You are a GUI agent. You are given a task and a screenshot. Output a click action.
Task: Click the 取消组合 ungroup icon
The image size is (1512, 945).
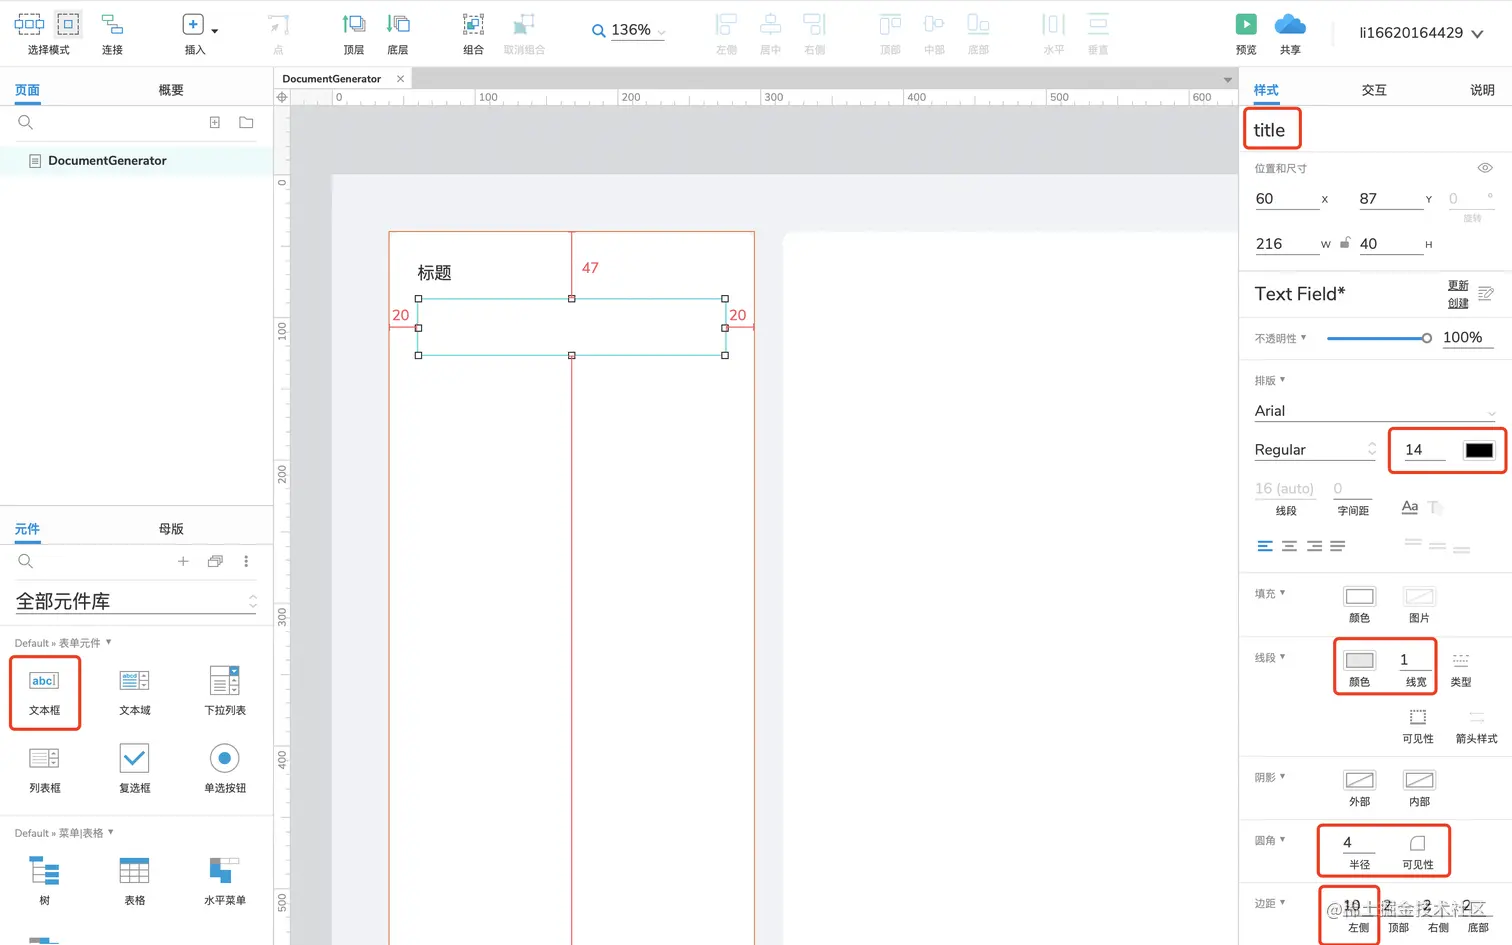tap(524, 24)
